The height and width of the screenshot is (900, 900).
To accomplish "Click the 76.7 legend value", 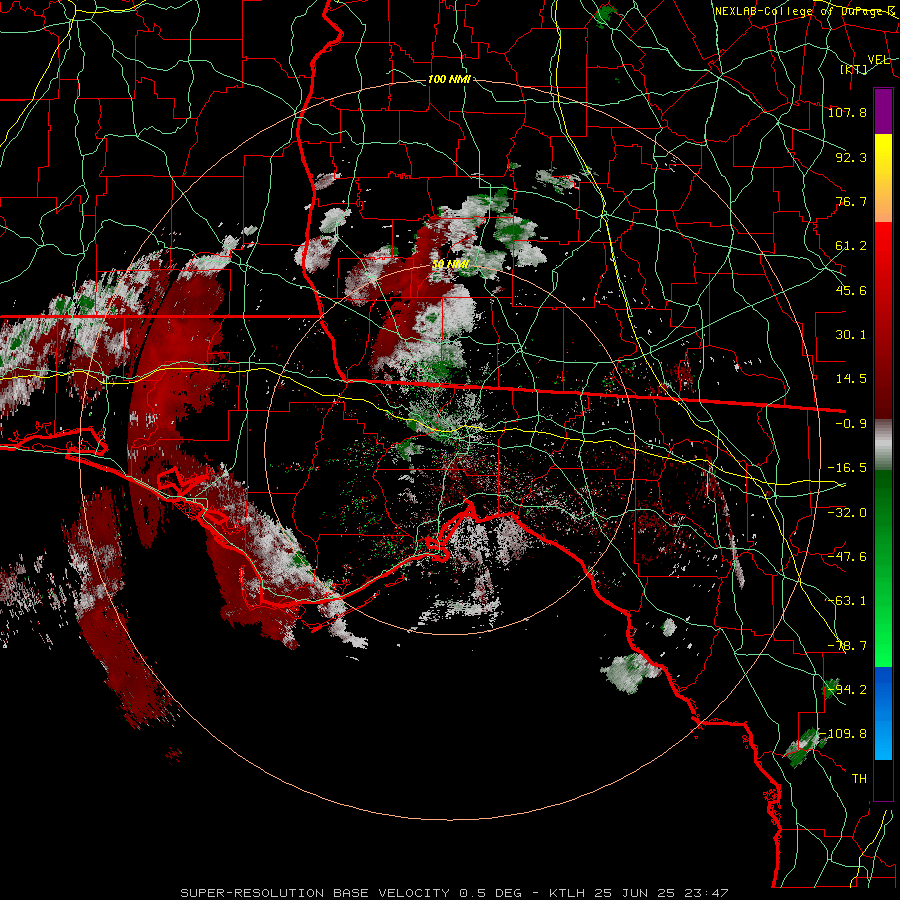I will tap(851, 201).
